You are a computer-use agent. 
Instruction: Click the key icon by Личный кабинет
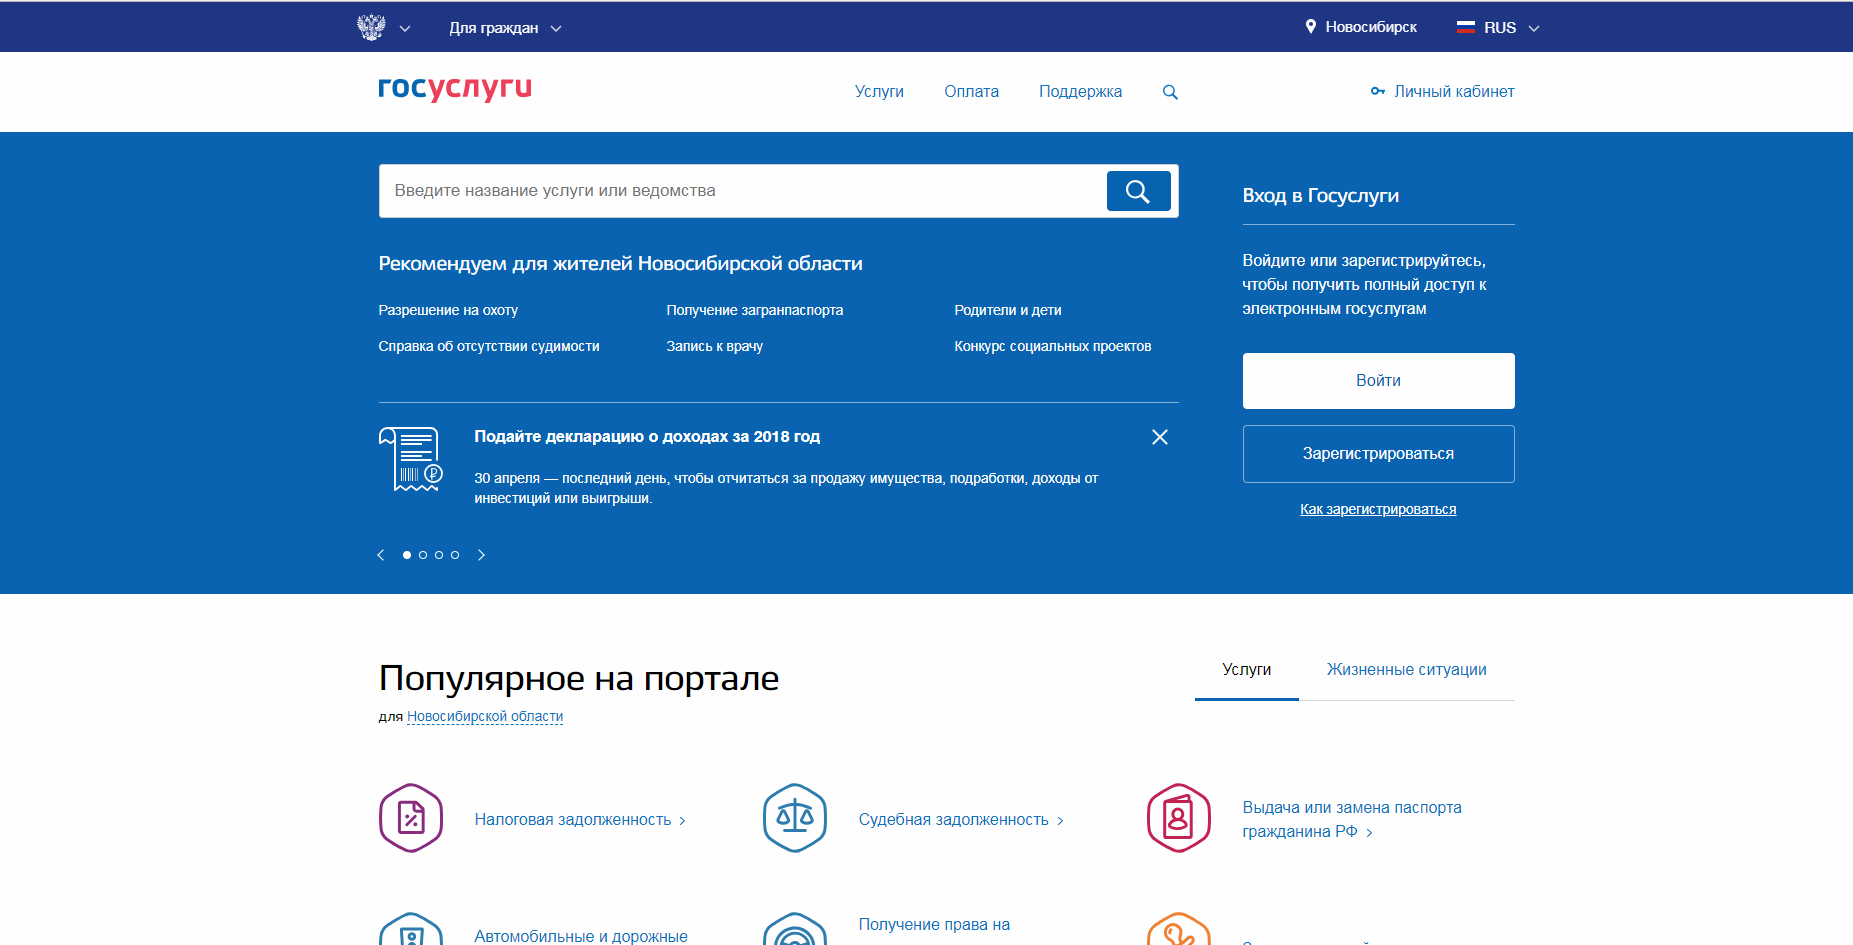coord(1378,91)
